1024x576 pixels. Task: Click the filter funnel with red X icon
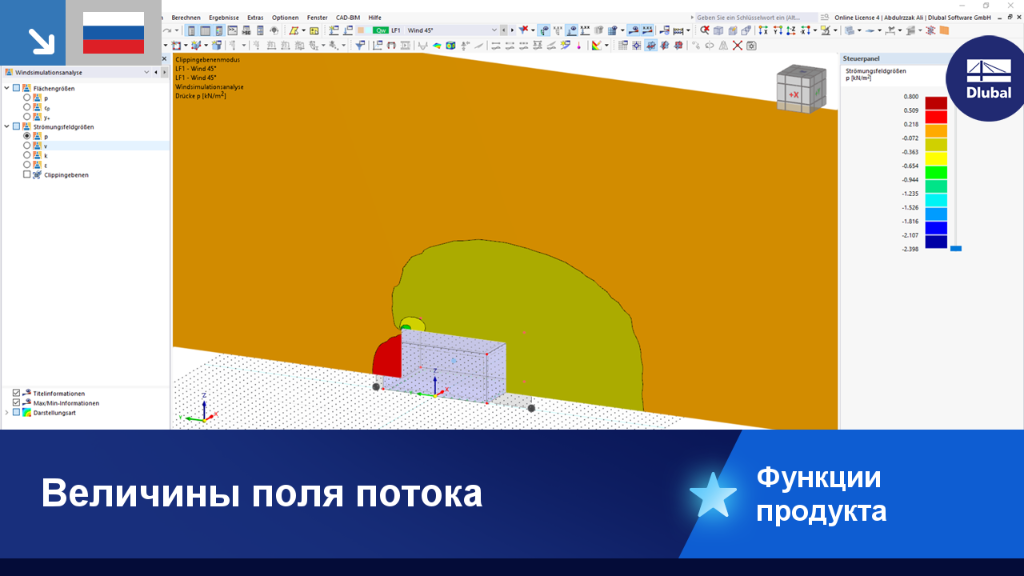(524, 30)
